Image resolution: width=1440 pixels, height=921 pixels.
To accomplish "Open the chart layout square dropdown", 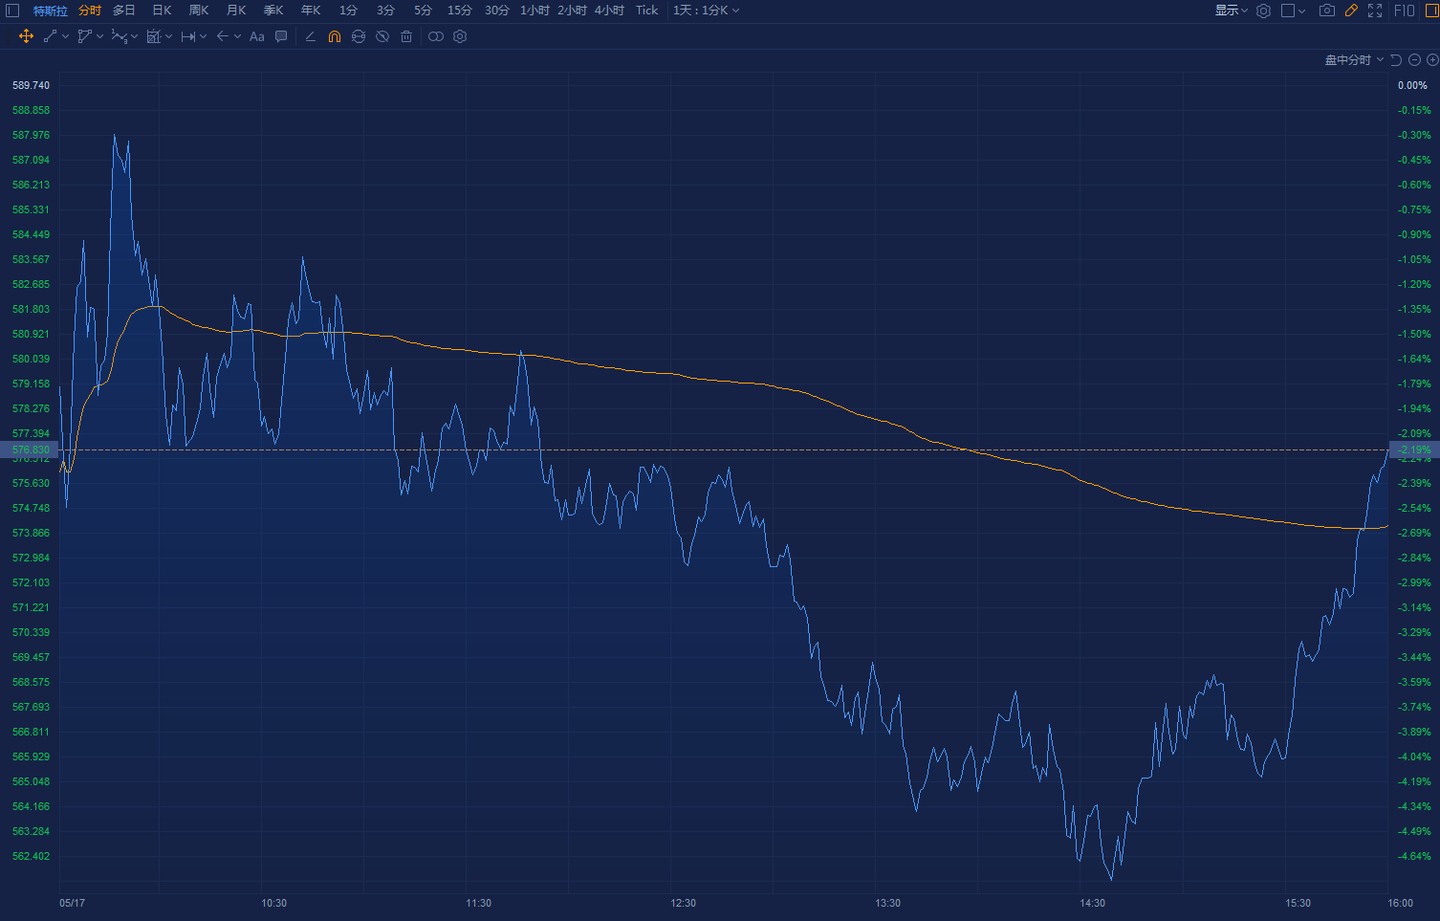I will pyautogui.click(x=1293, y=11).
